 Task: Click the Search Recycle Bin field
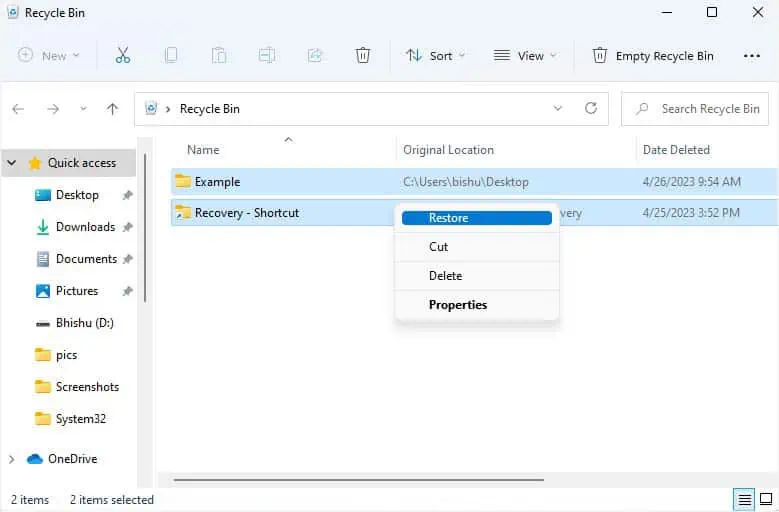pos(695,109)
